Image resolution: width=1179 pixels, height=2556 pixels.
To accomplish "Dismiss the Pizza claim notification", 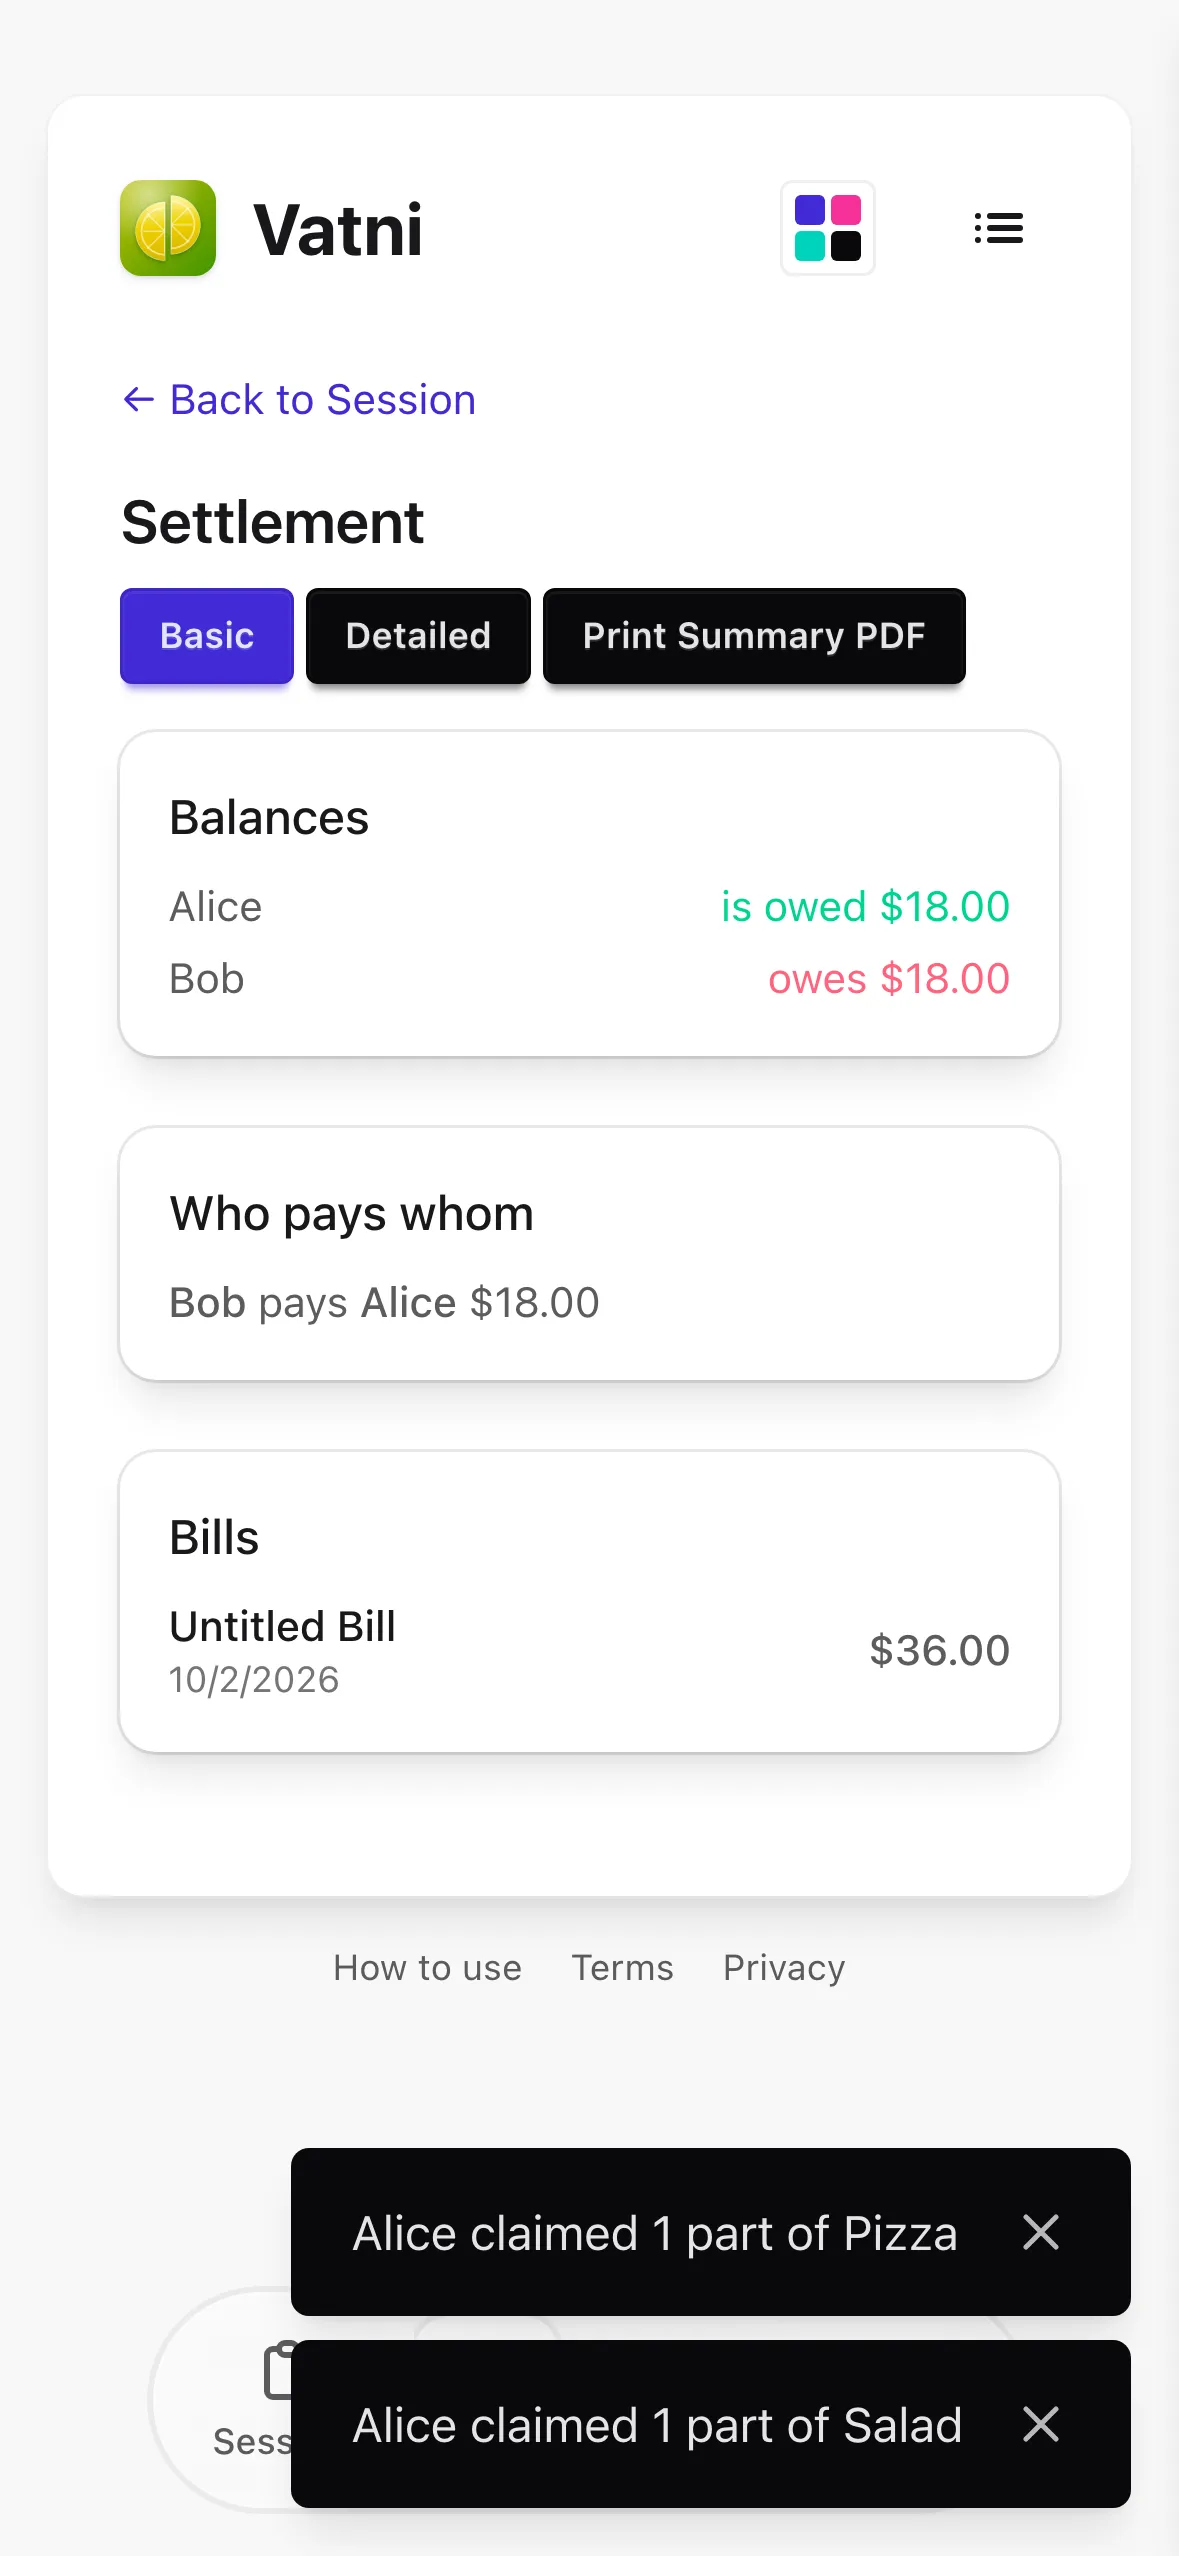I will [x=1041, y=2232].
